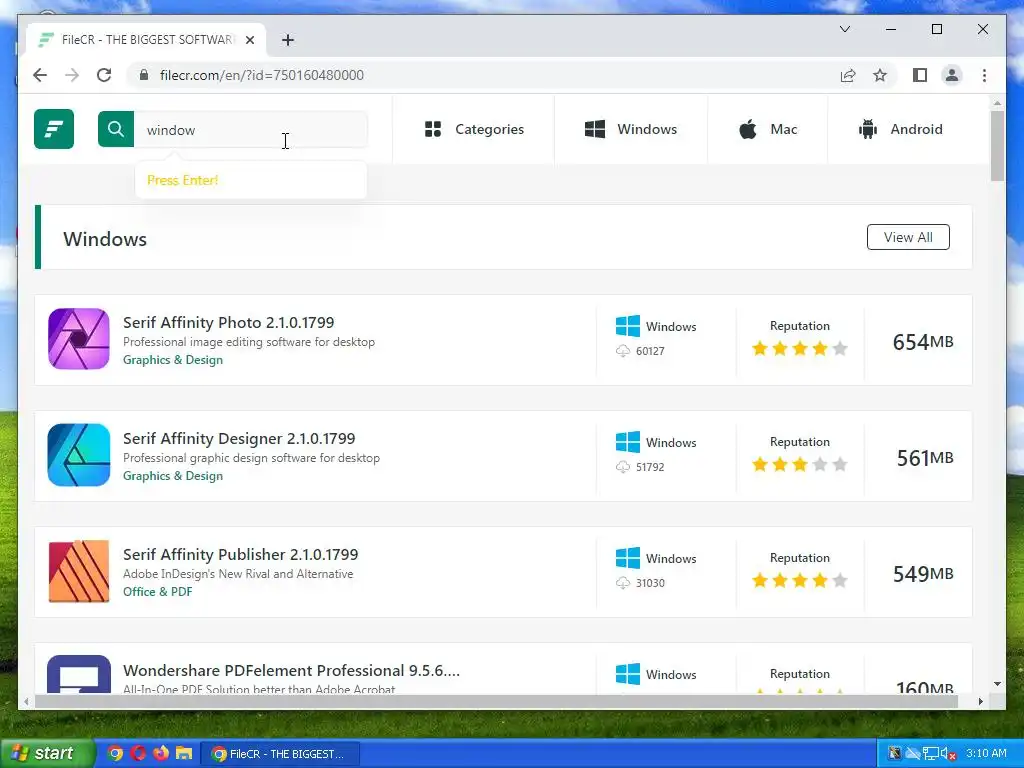Open Serif Affinity Photo 2.1.0.1799 title
The width and height of the screenshot is (1024, 768).
point(229,322)
